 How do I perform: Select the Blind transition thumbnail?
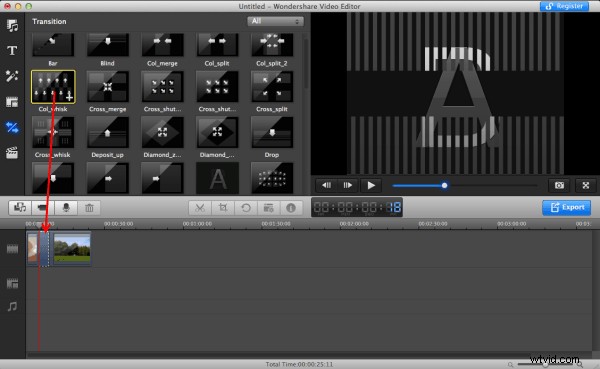(x=108, y=45)
